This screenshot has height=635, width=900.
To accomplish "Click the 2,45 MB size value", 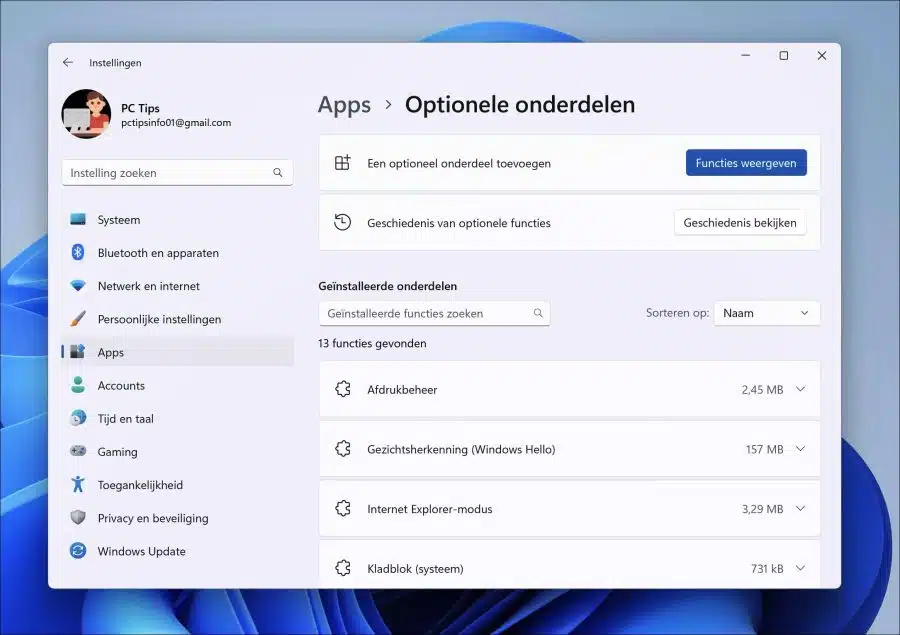I will [x=762, y=390].
